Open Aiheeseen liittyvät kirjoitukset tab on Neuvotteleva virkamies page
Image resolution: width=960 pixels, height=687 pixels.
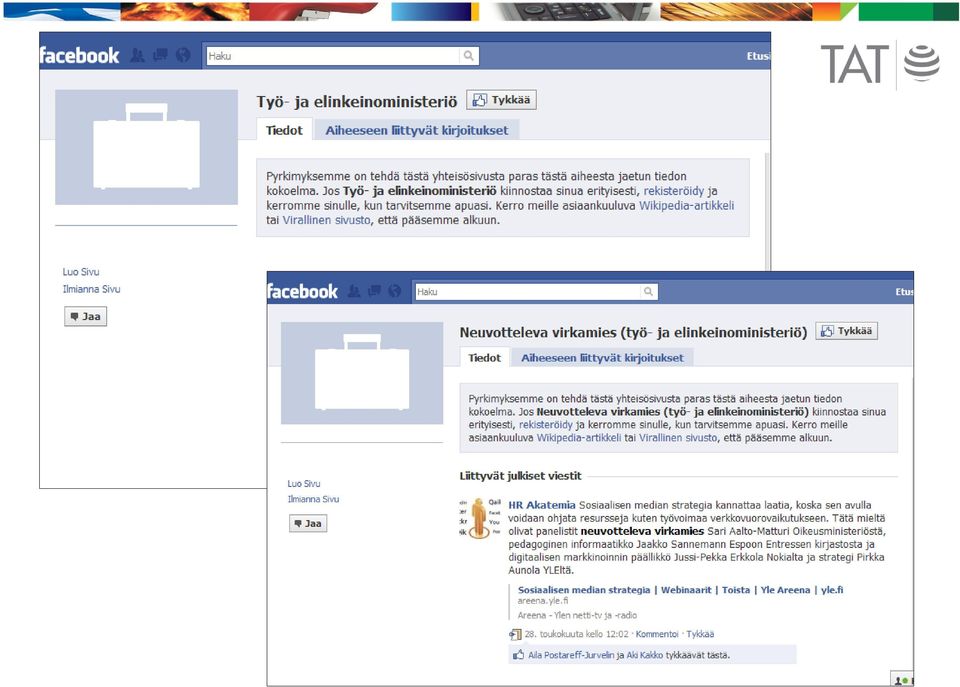tap(602, 358)
